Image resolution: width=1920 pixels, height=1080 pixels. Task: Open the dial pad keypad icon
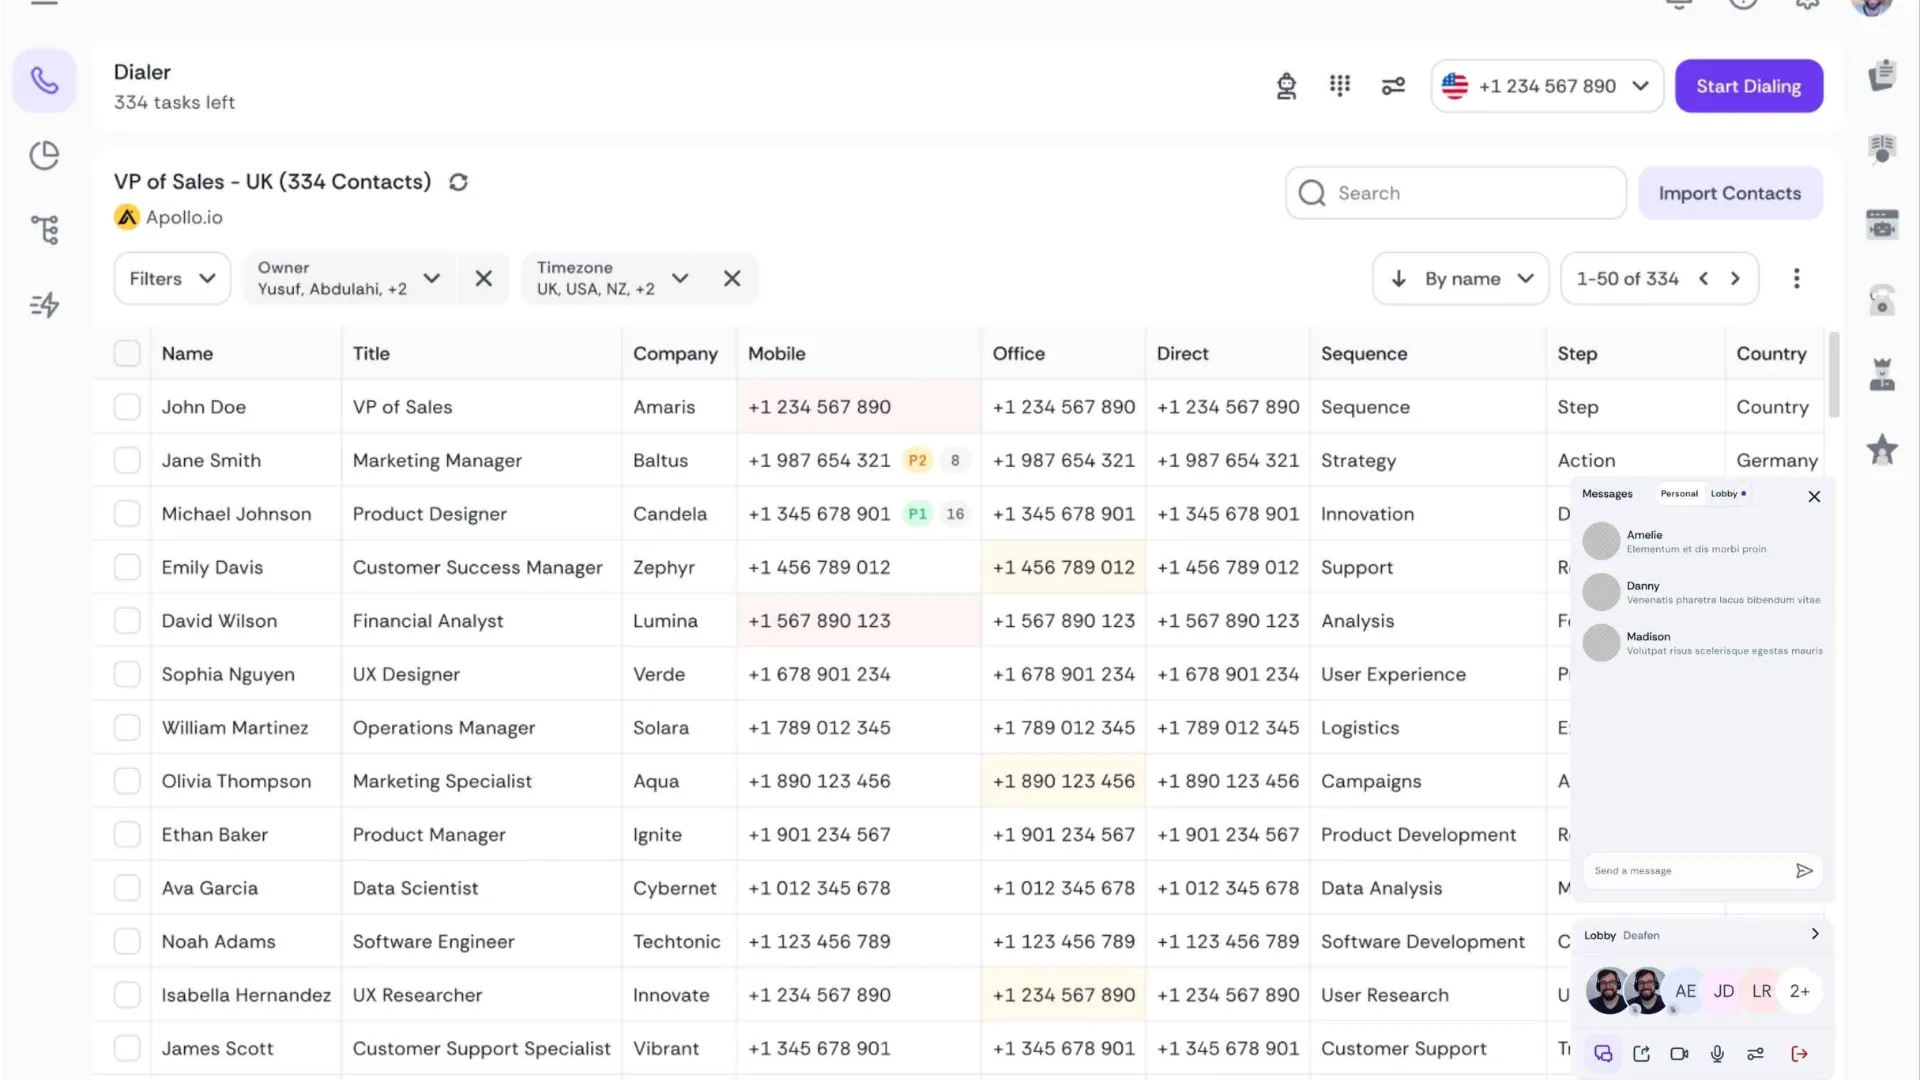pyautogui.click(x=1340, y=86)
